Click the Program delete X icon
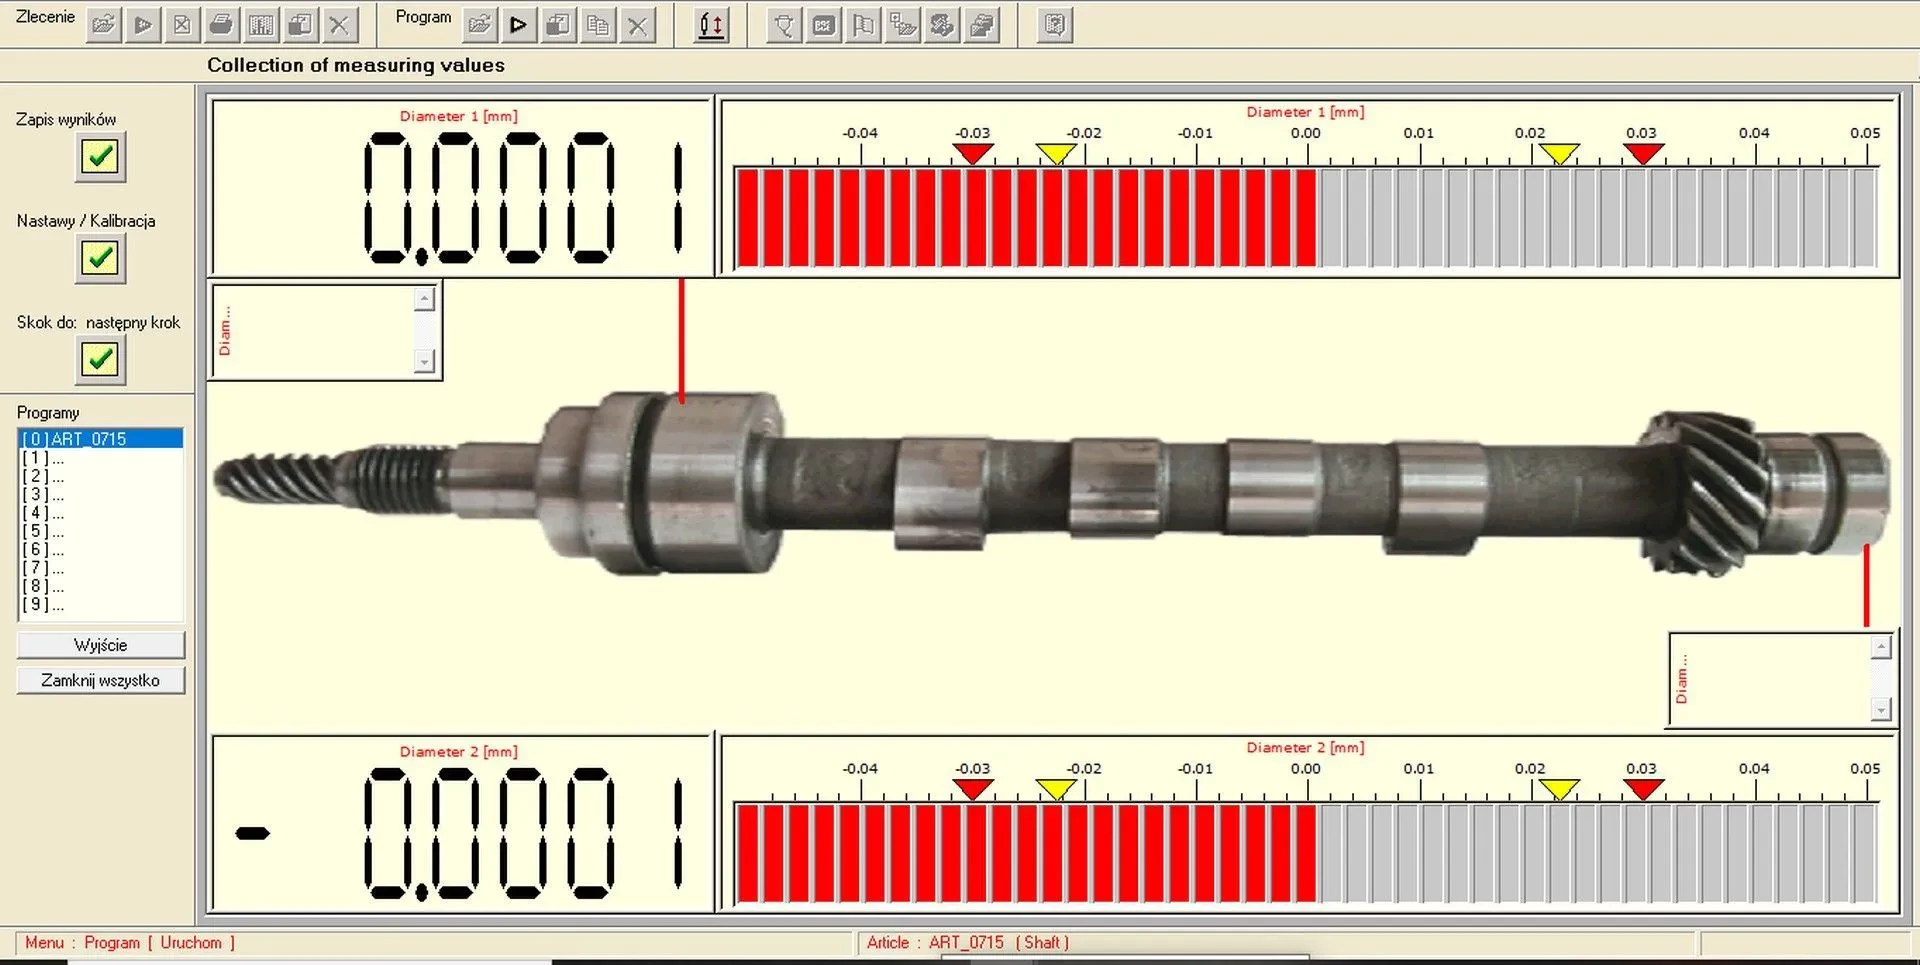The image size is (1920, 965). tap(637, 25)
